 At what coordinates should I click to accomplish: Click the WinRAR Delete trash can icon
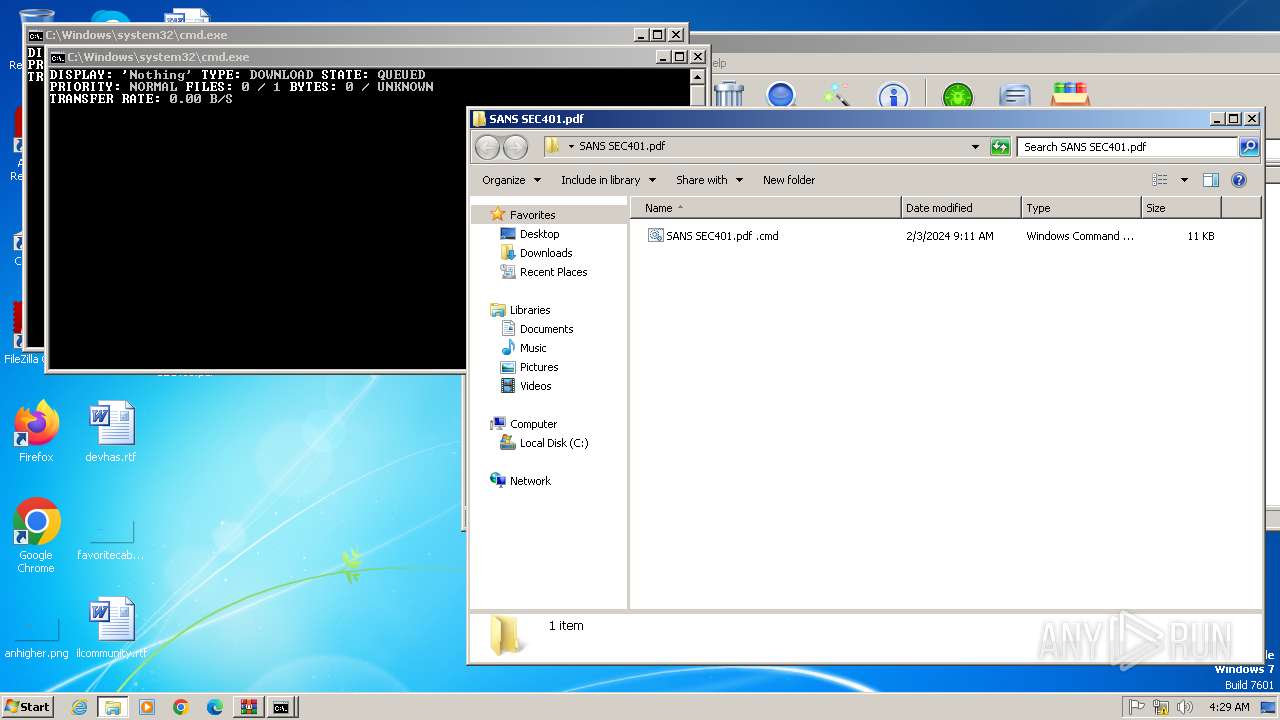click(729, 95)
